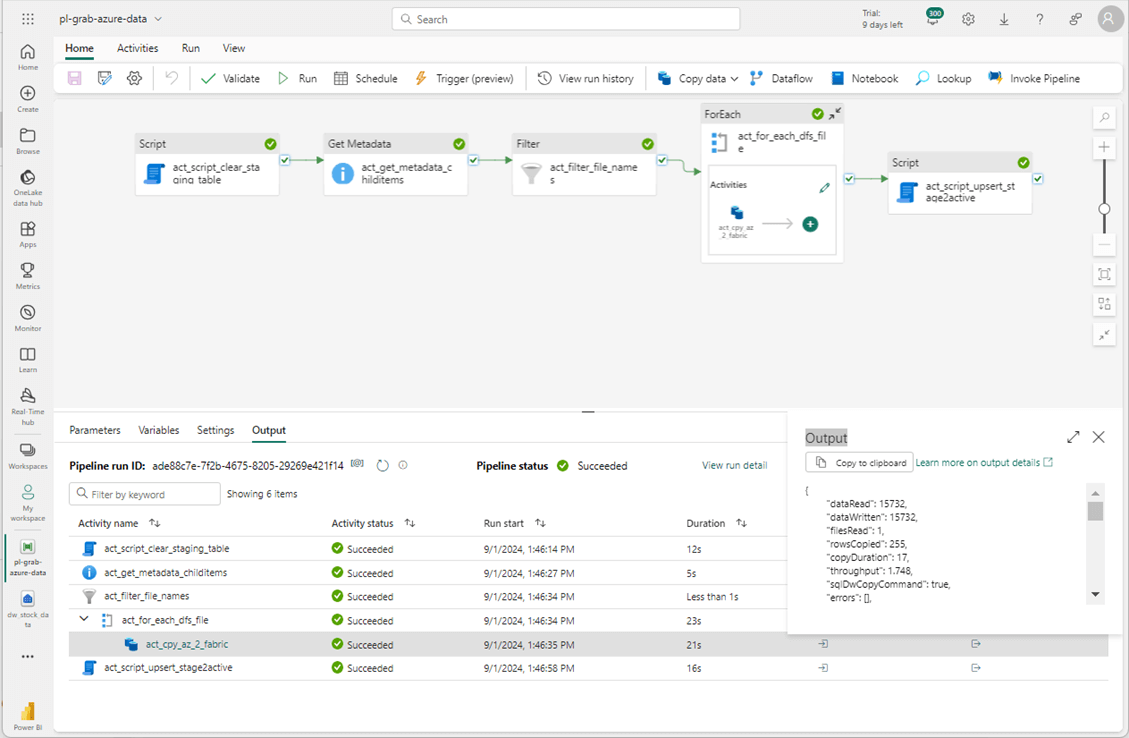Edit ForEach activities with pencil icon

click(x=824, y=188)
